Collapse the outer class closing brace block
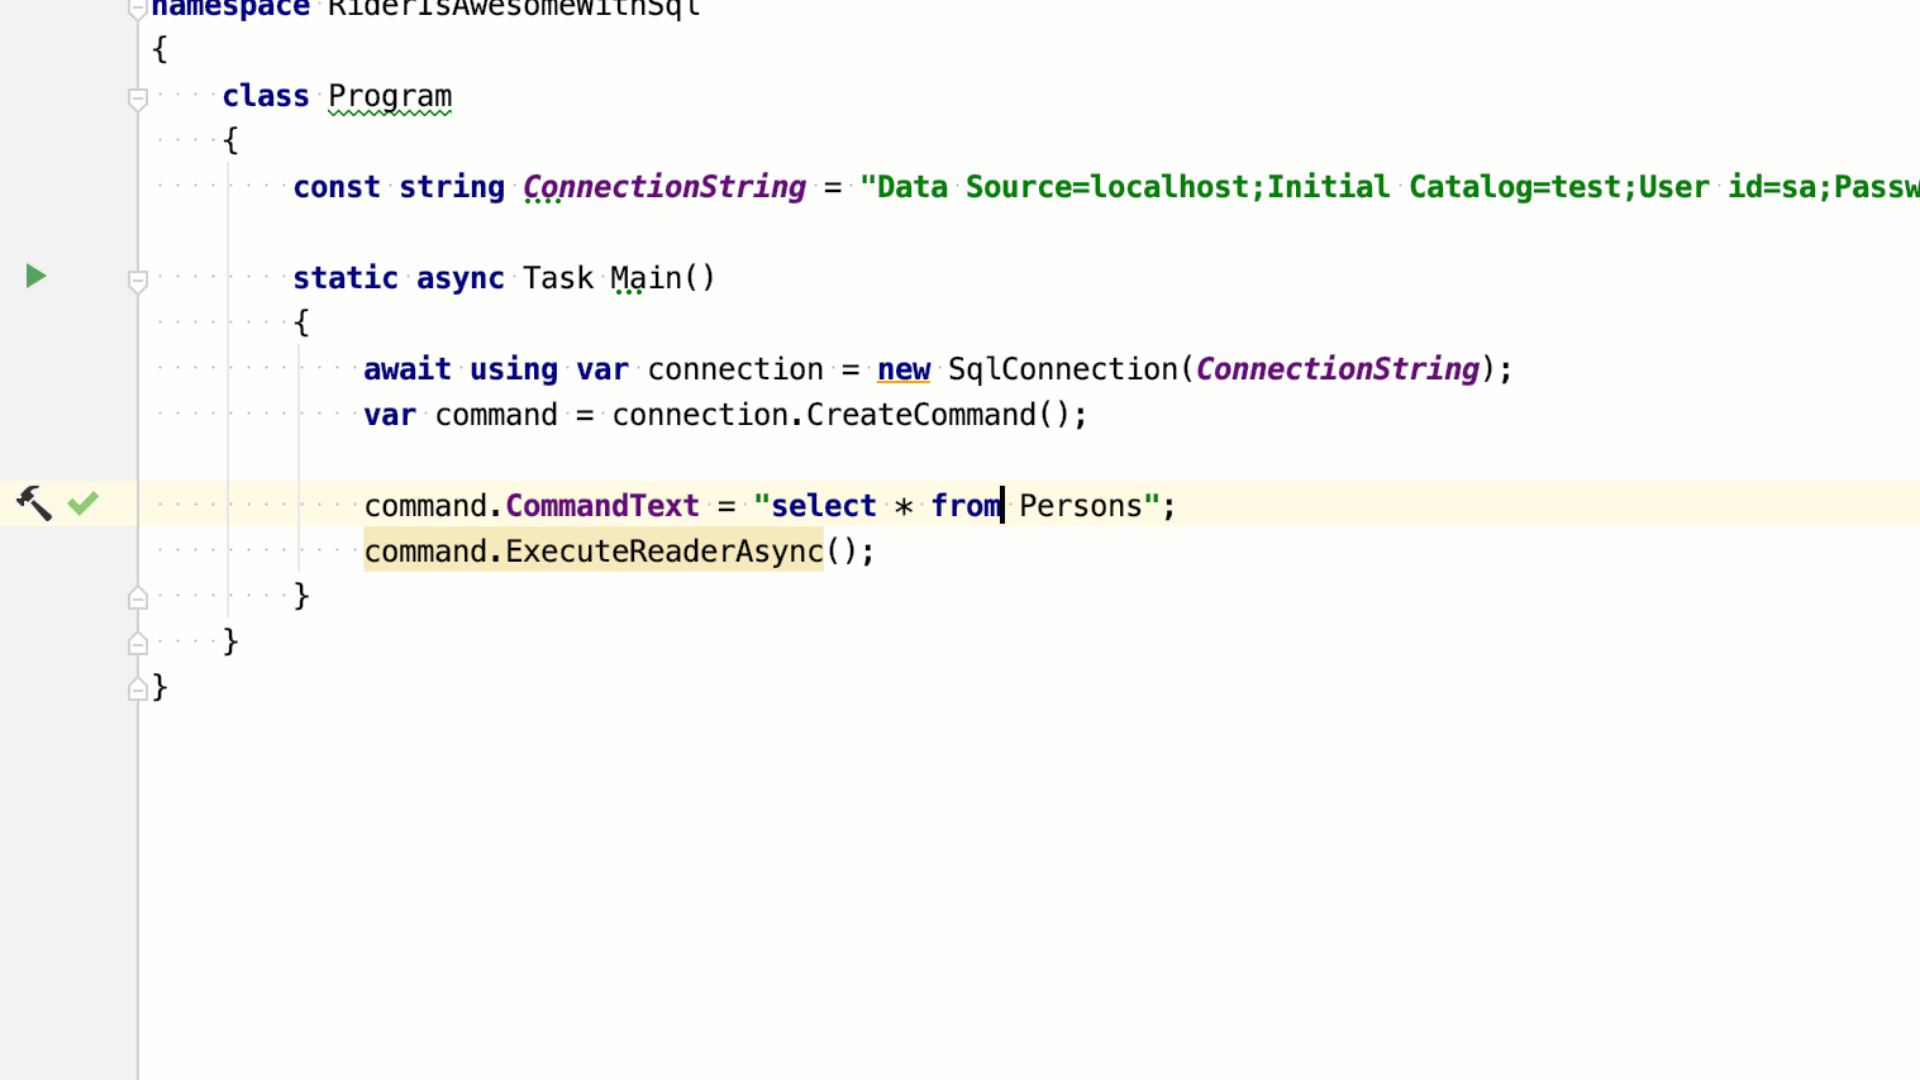The width and height of the screenshot is (1920, 1080). point(137,642)
